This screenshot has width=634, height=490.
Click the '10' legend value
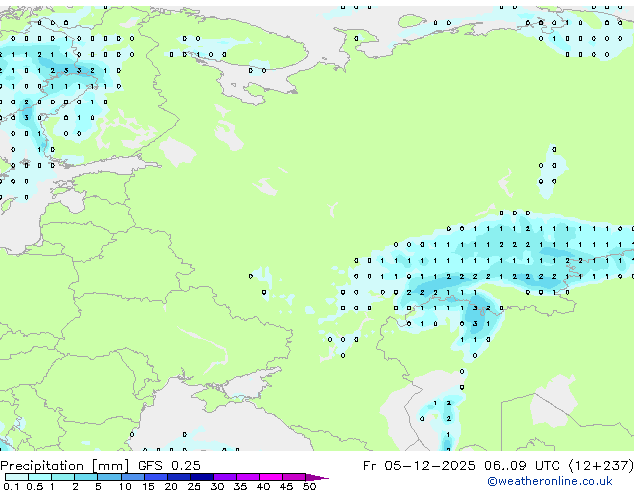click(125, 486)
